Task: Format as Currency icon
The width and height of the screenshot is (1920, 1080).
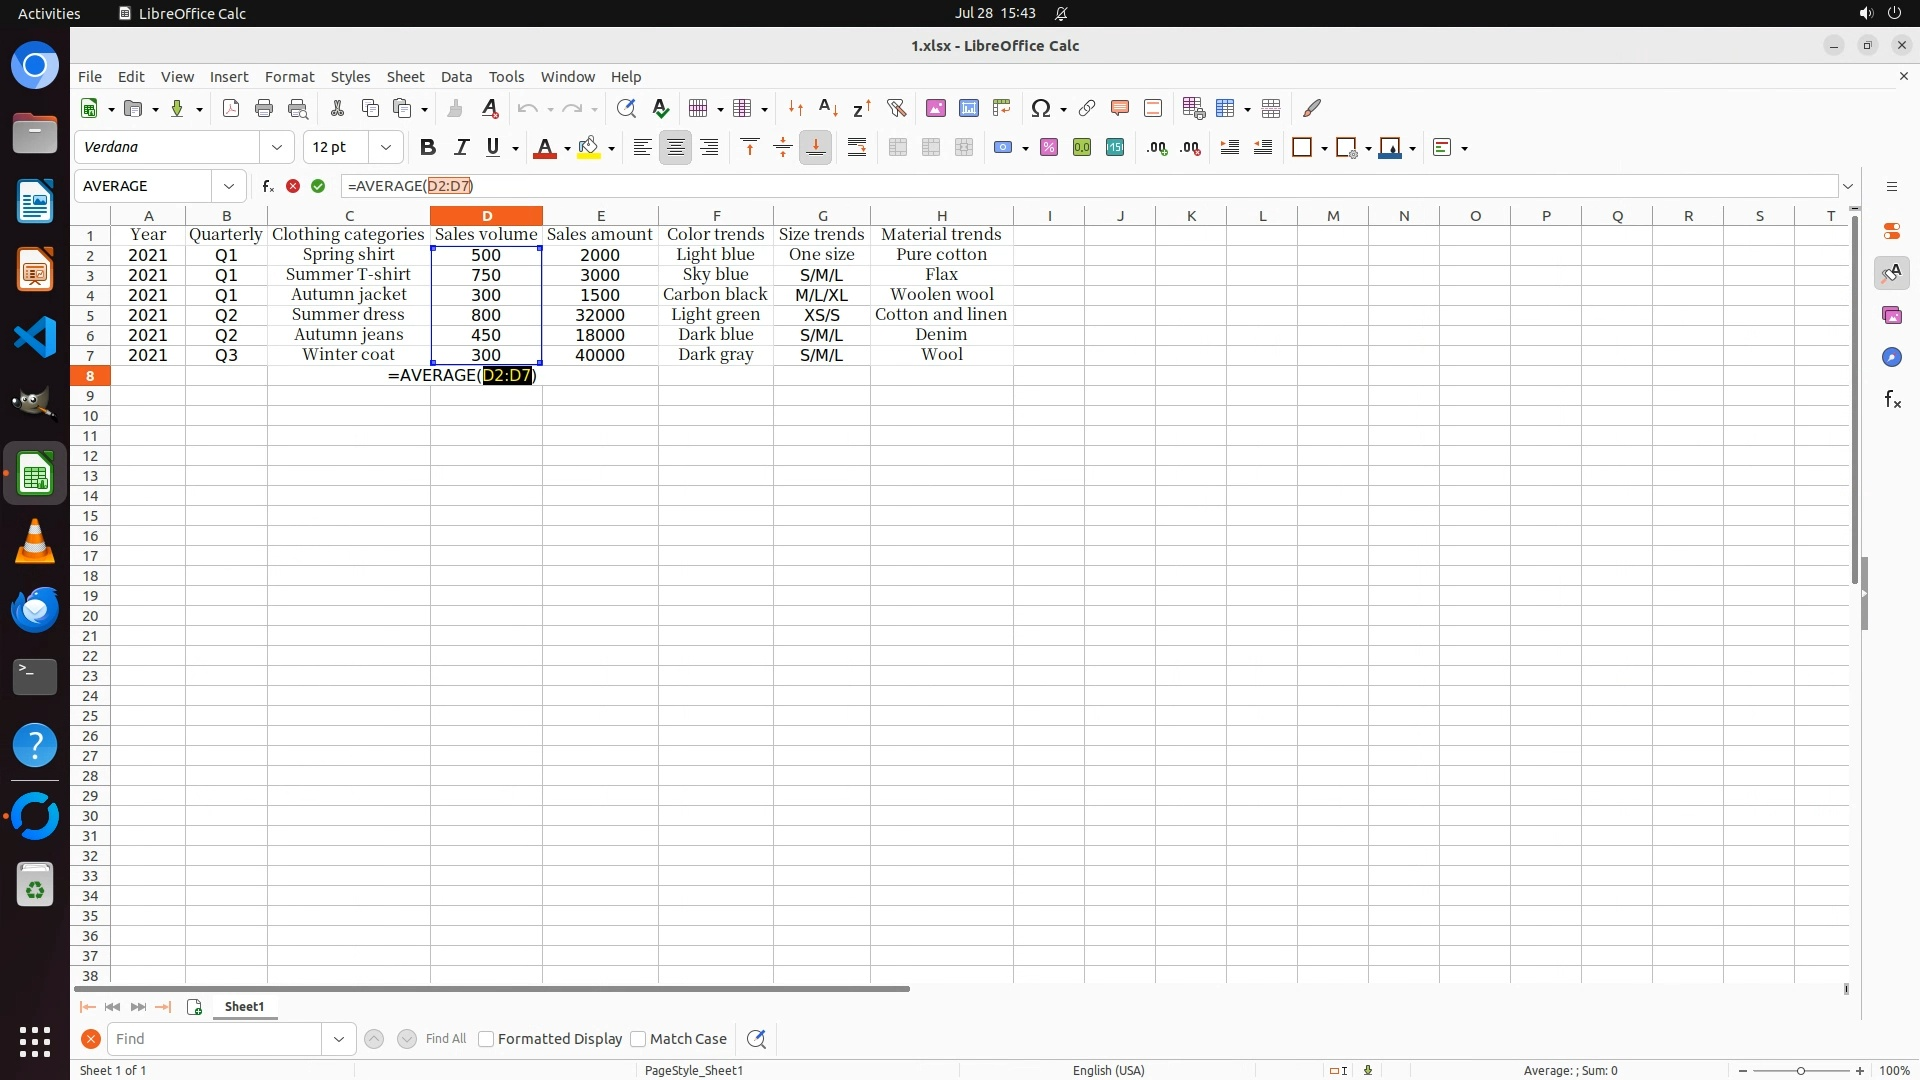Action: [1002, 148]
